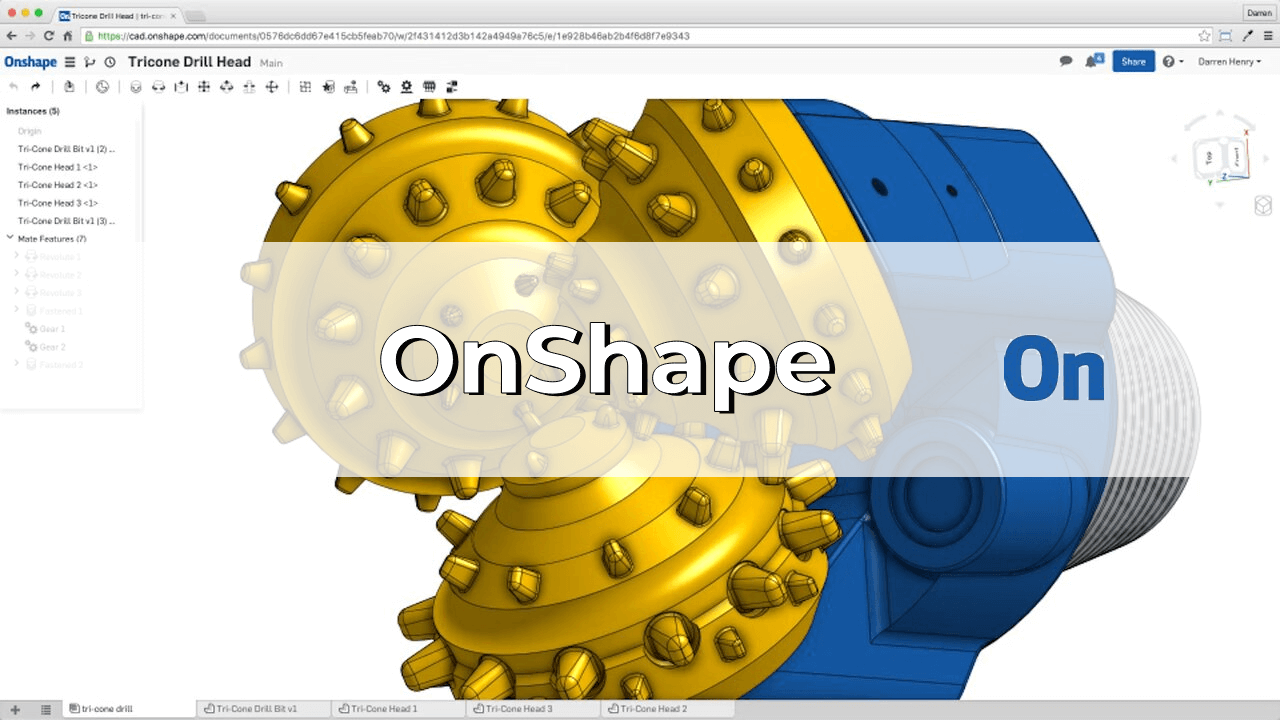Select Tri-Cone Head 1 <1> instance
Screen dimensions: 1280x720
tap(58, 167)
